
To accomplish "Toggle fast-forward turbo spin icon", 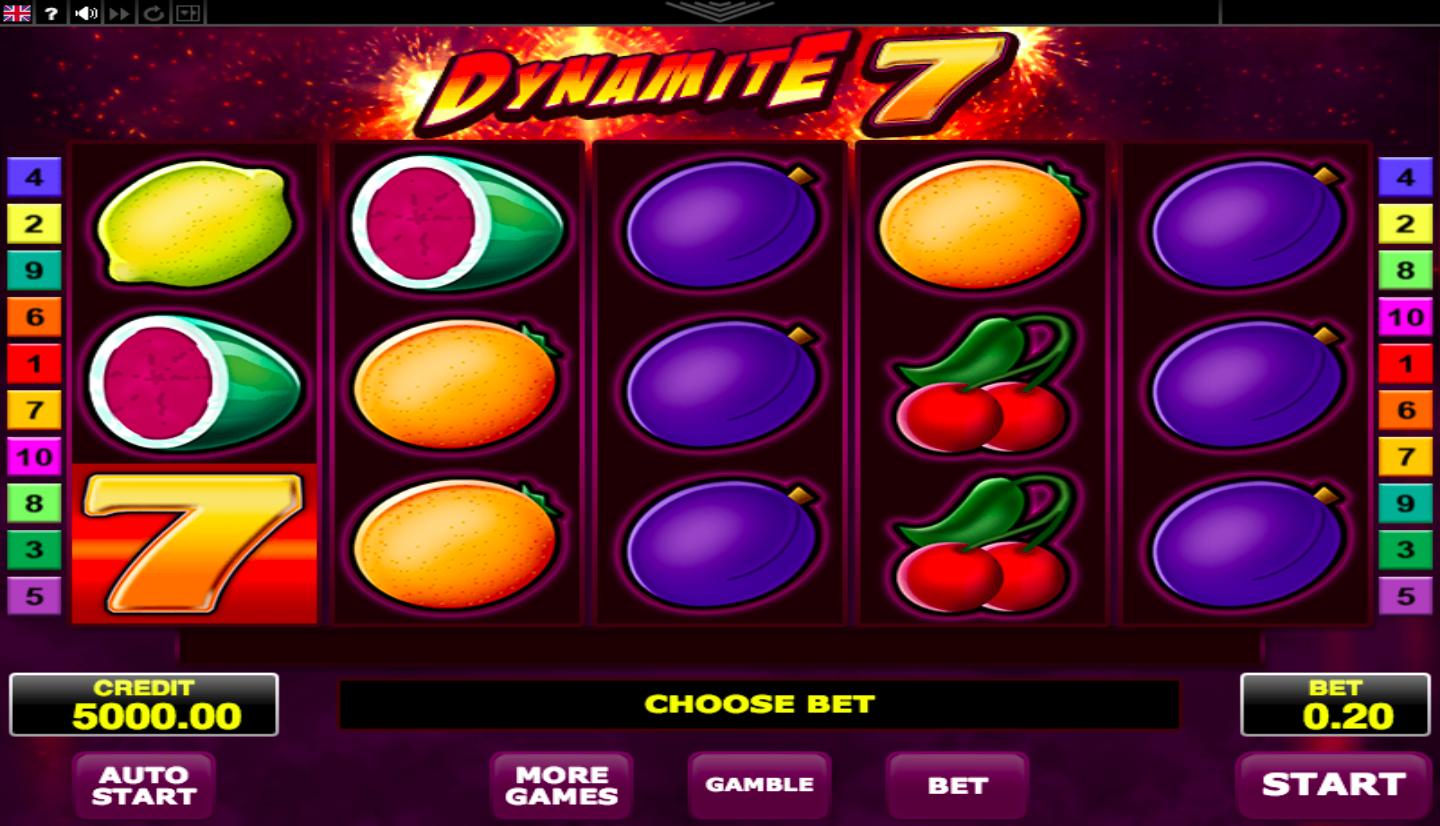I will click(x=120, y=13).
